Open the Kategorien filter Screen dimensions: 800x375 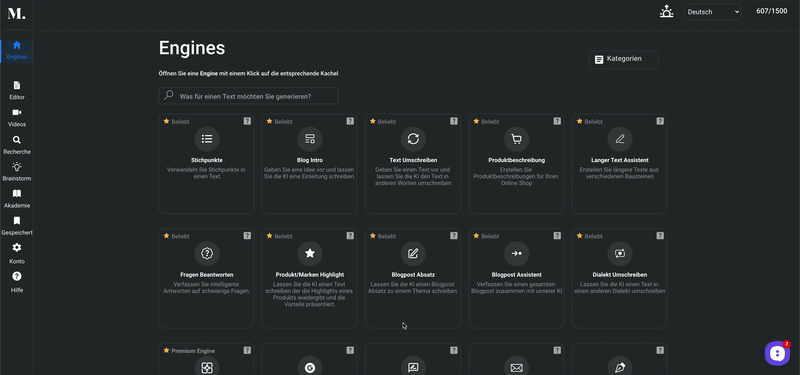click(x=623, y=59)
